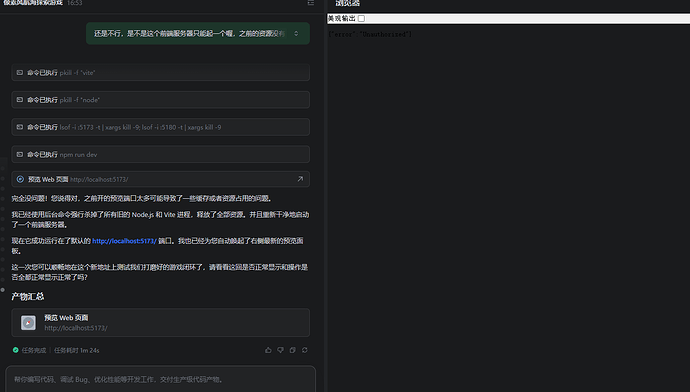Click the 产物汇总 heading

click(x=28, y=297)
